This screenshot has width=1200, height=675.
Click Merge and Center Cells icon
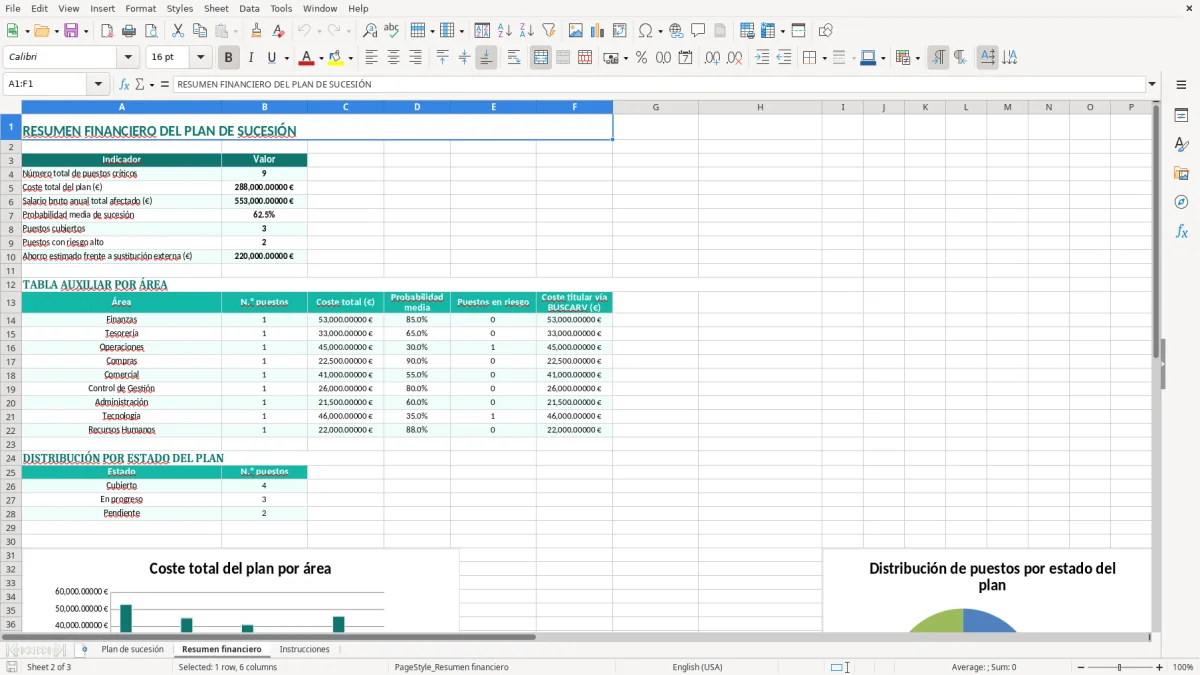coord(541,58)
